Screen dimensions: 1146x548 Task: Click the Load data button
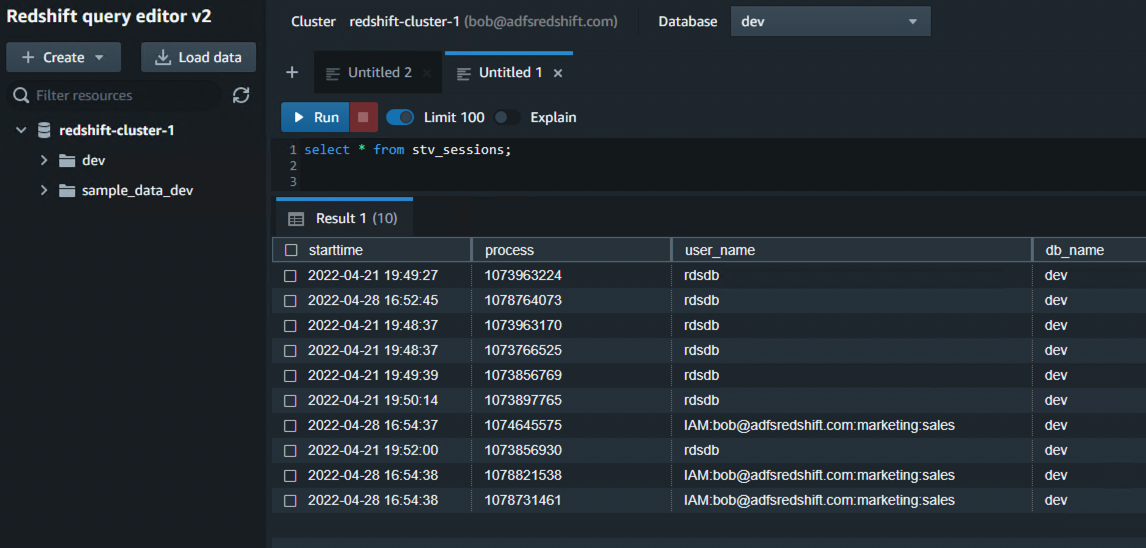[199, 57]
